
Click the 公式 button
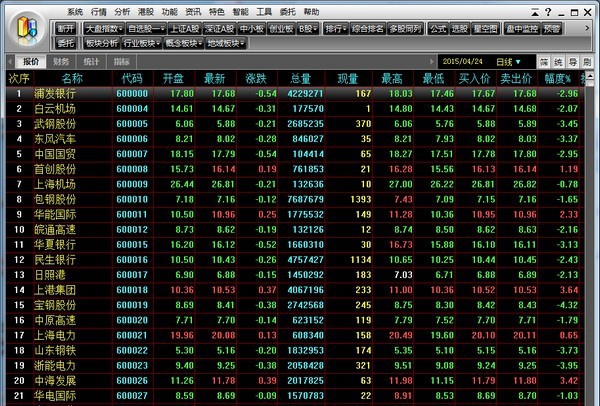click(438, 29)
